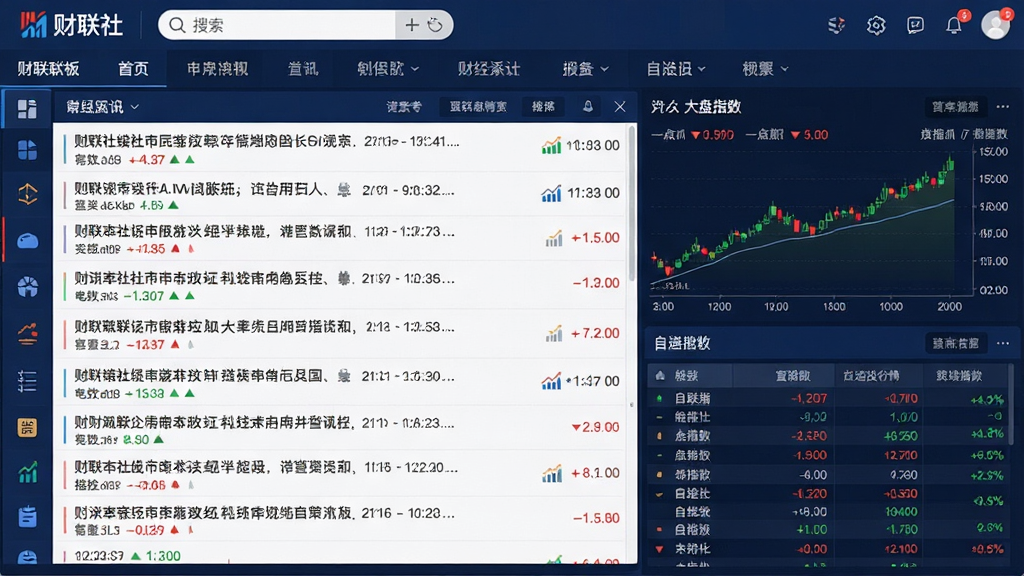Click the globe icon left of settings gear
The image size is (1024, 576).
836,25
